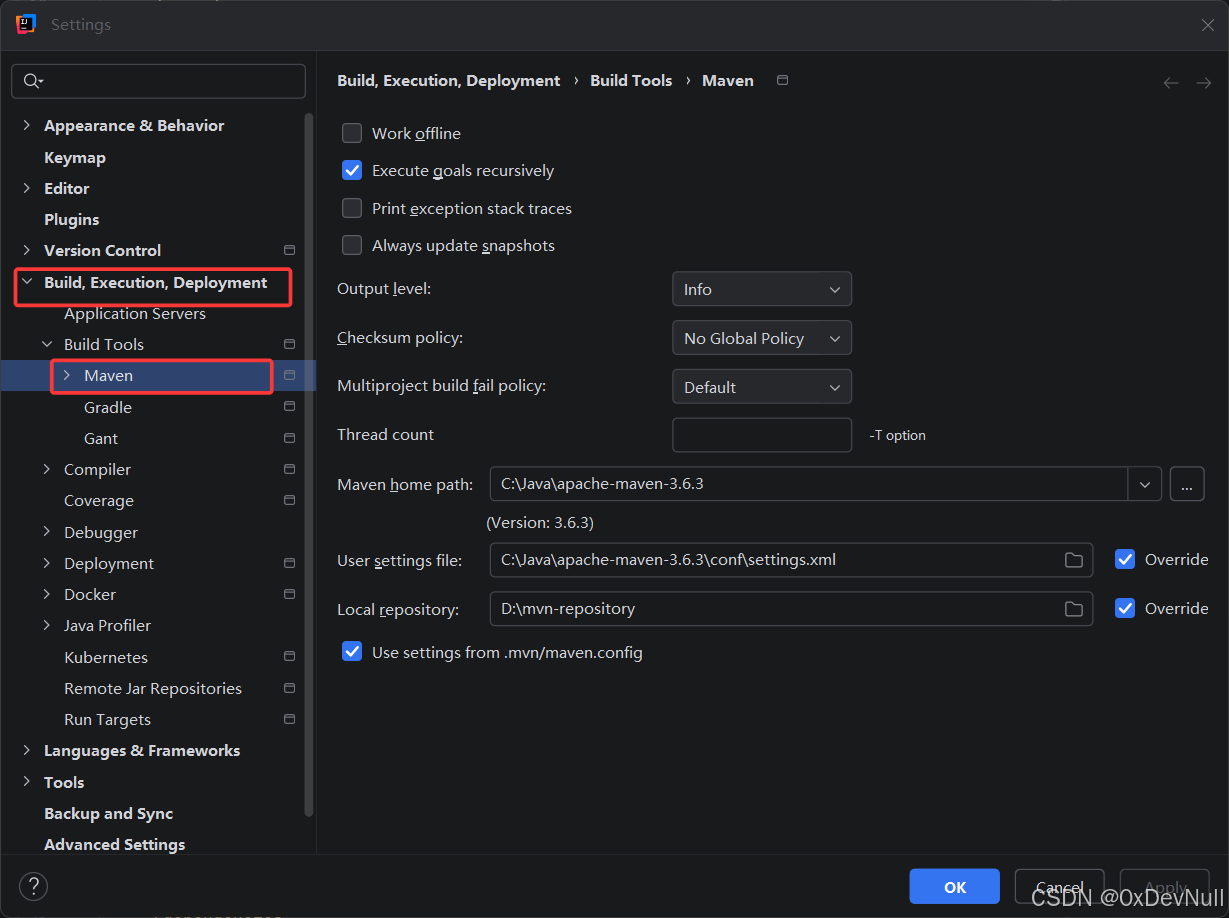The height and width of the screenshot is (918, 1229).
Task: Select Backup and Sync settings
Action: (108, 813)
